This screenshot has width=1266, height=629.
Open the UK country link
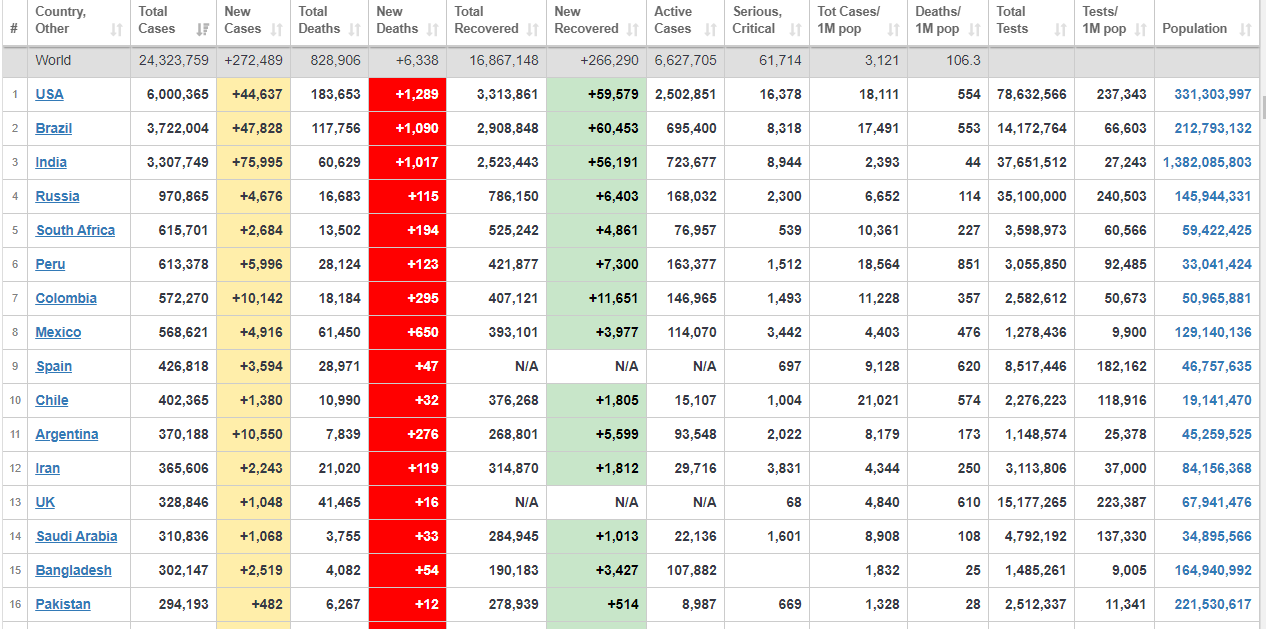click(x=45, y=502)
